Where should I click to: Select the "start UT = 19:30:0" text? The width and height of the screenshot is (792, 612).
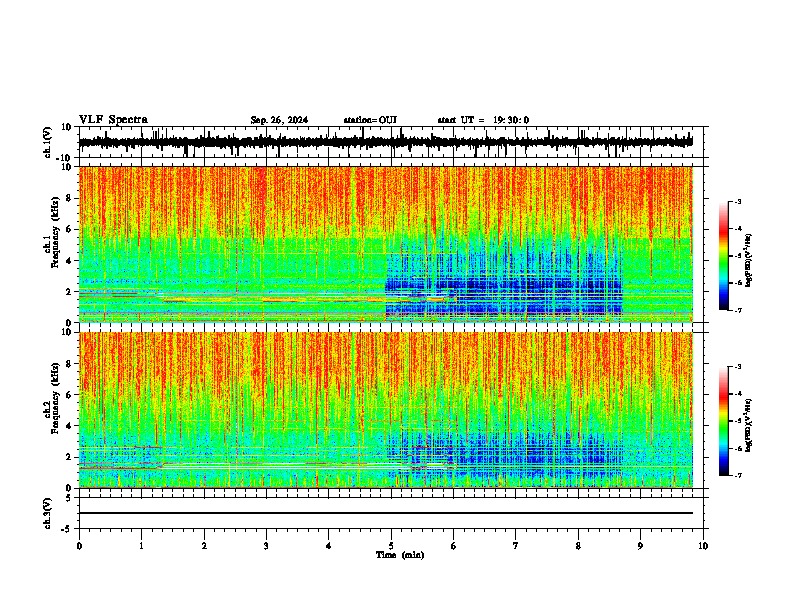pyautogui.click(x=483, y=120)
